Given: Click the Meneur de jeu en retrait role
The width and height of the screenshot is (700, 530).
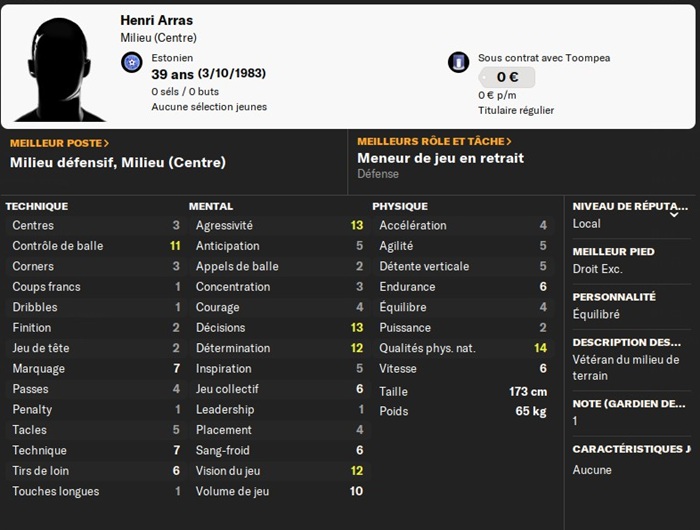Looking at the screenshot, I should tap(440, 158).
